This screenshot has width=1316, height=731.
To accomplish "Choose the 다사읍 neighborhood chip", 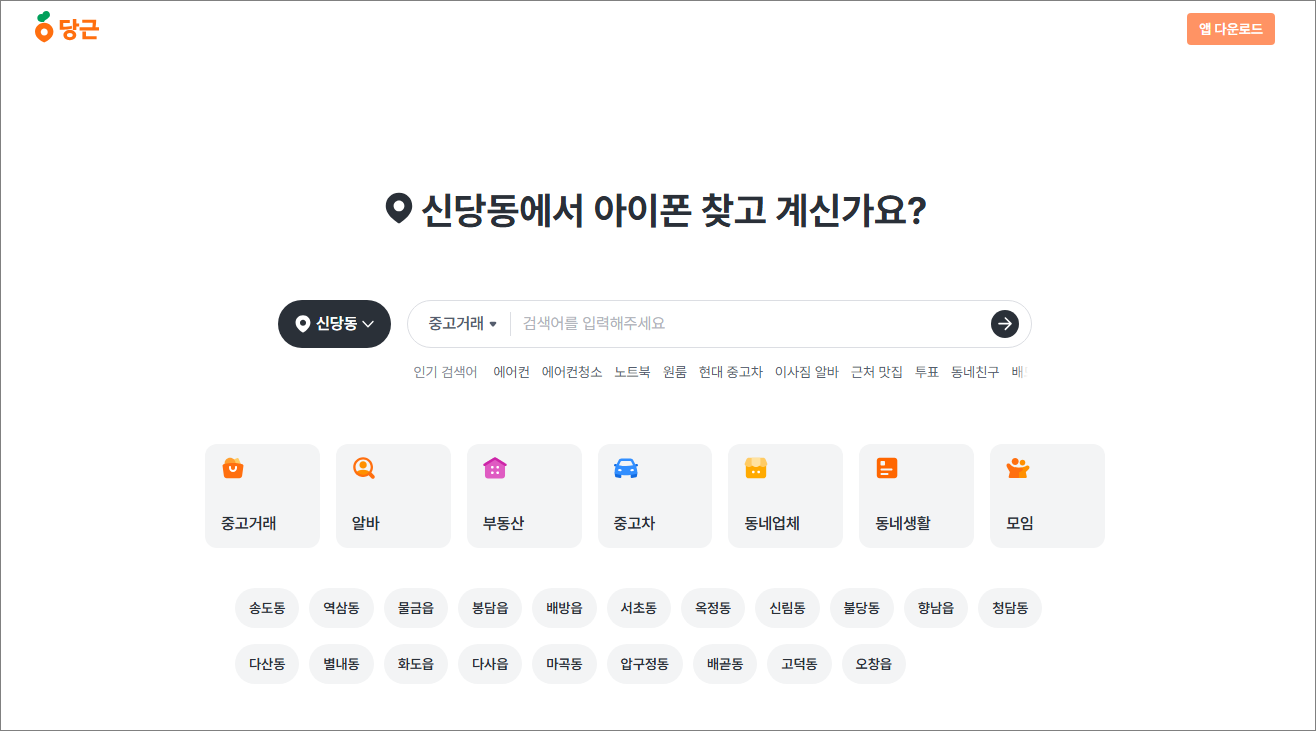I will [x=490, y=664].
